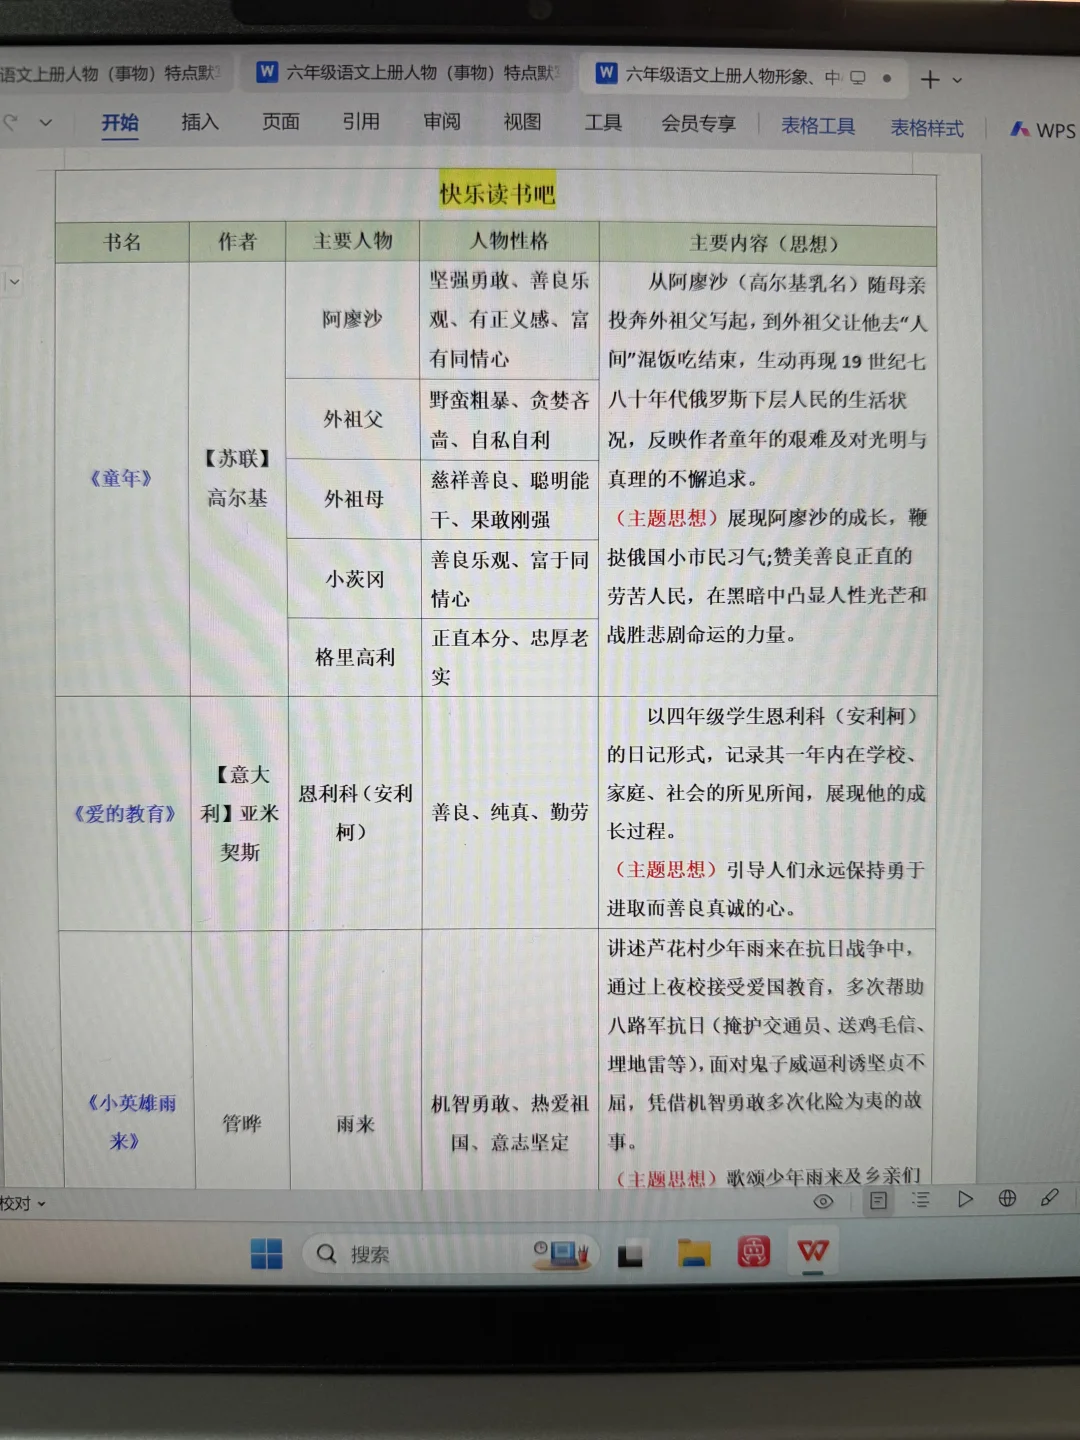The height and width of the screenshot is (1440, 1080).
Task: Open the 开始 ribbon tab
Action: coord(120,122)
